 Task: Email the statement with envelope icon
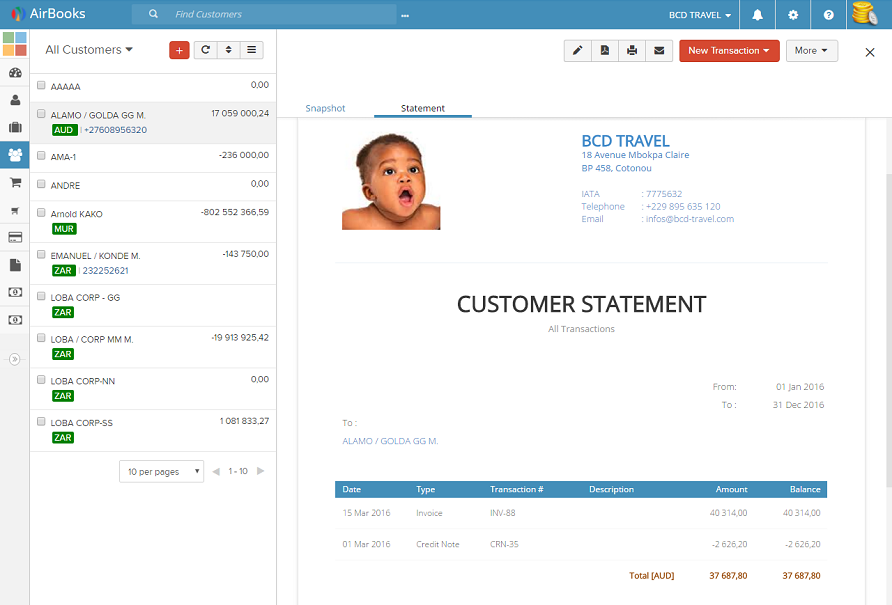[659, 51]
